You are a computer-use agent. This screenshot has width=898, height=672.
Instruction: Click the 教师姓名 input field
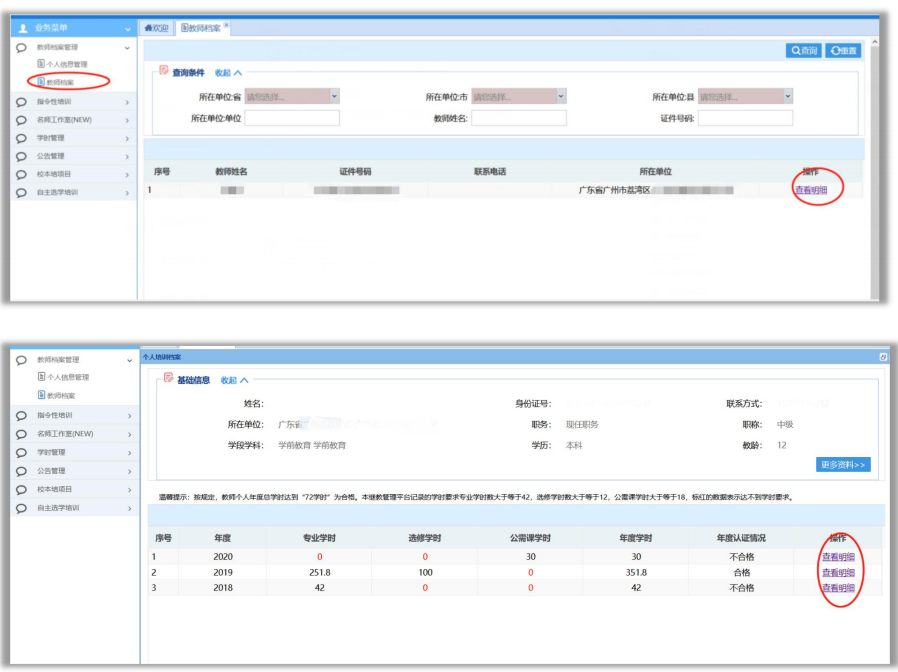coord(518,118)
